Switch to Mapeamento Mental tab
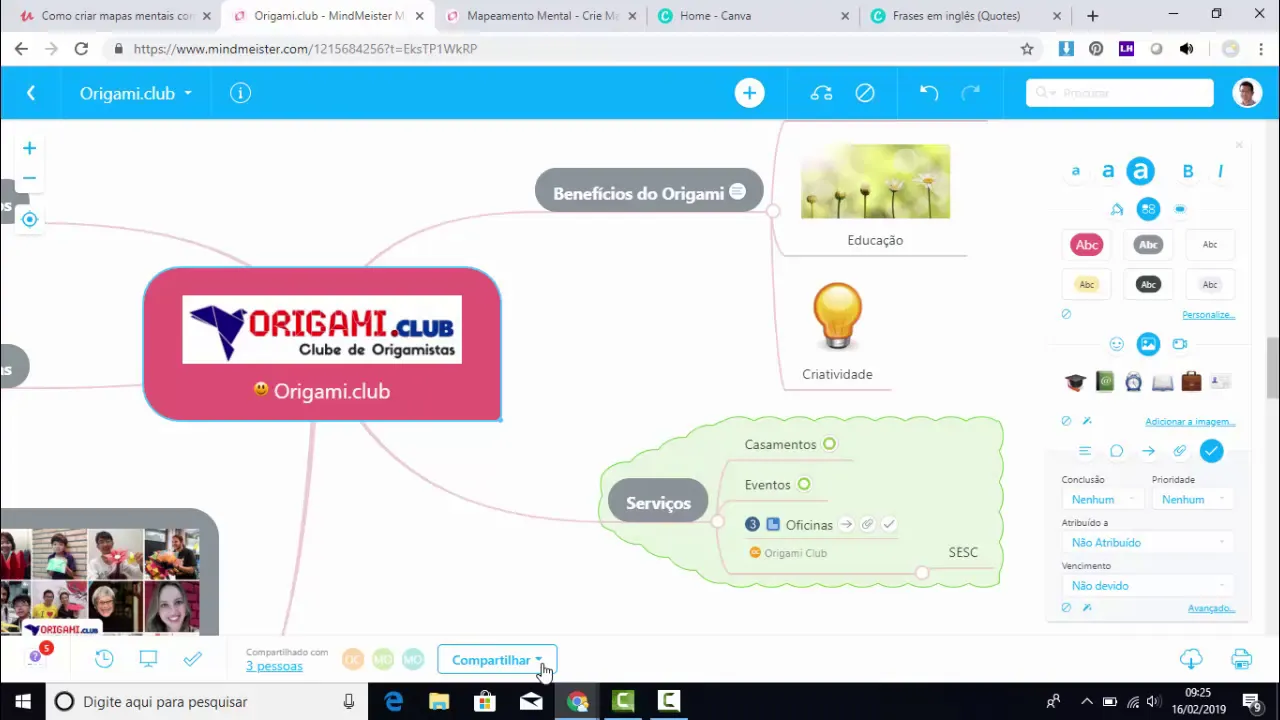 (x=540, y=16)
